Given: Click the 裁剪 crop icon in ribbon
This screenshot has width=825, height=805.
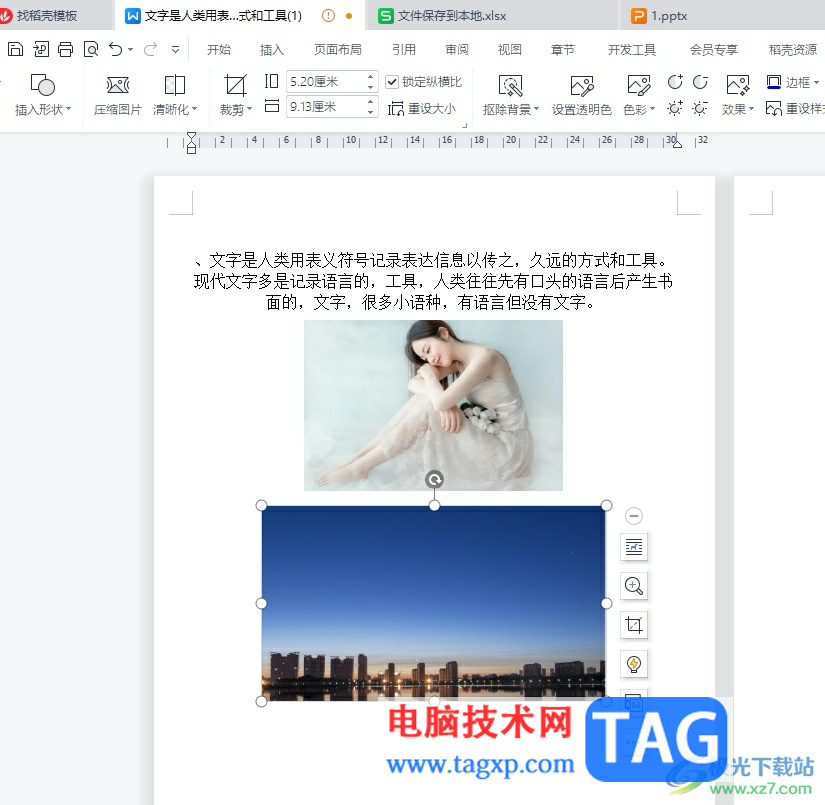Looking at the screenshot, I should coord(235,85).
